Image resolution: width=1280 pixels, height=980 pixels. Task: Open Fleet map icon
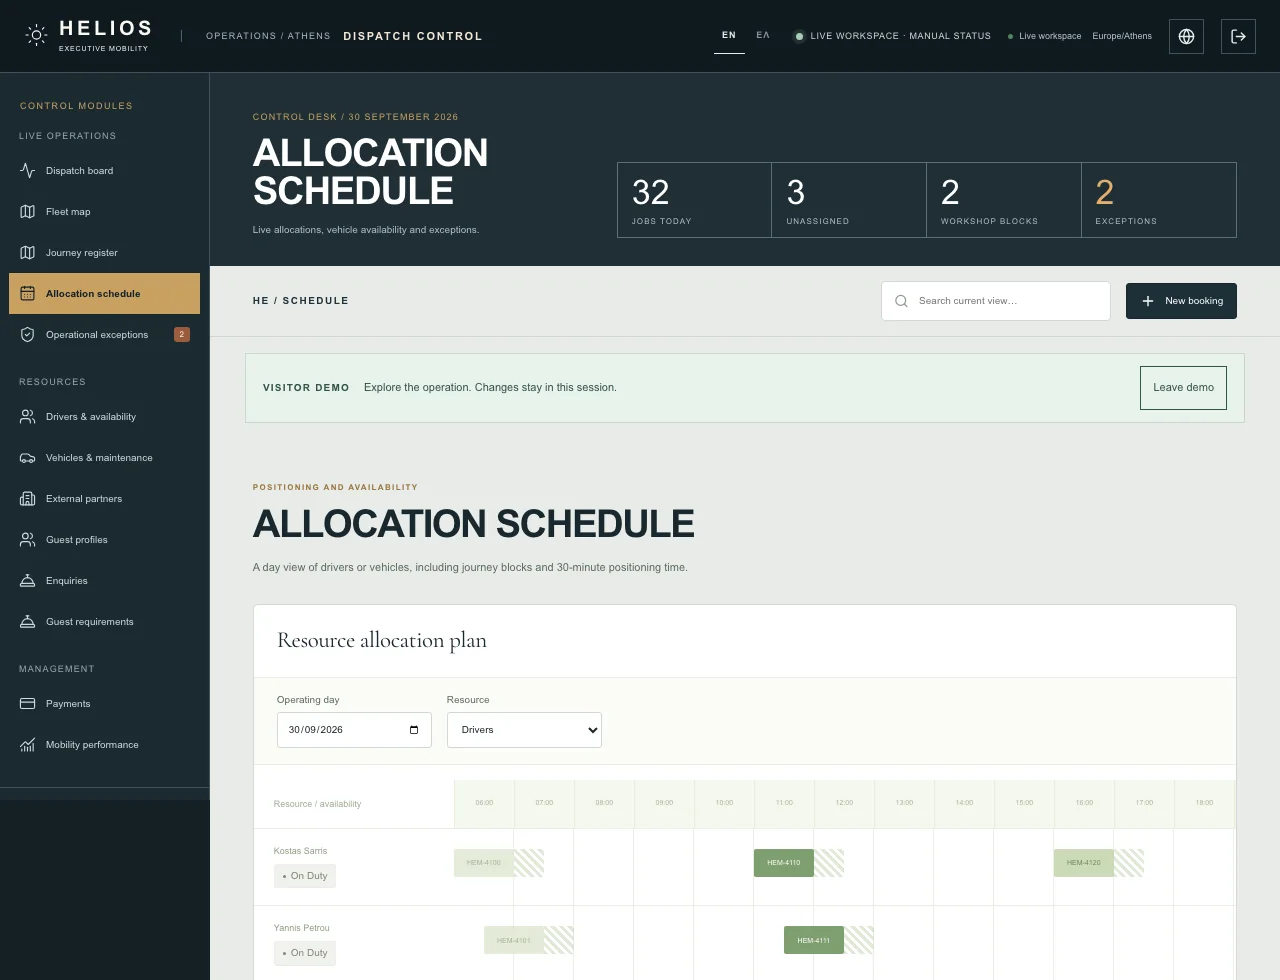click(x=28, y=211)
